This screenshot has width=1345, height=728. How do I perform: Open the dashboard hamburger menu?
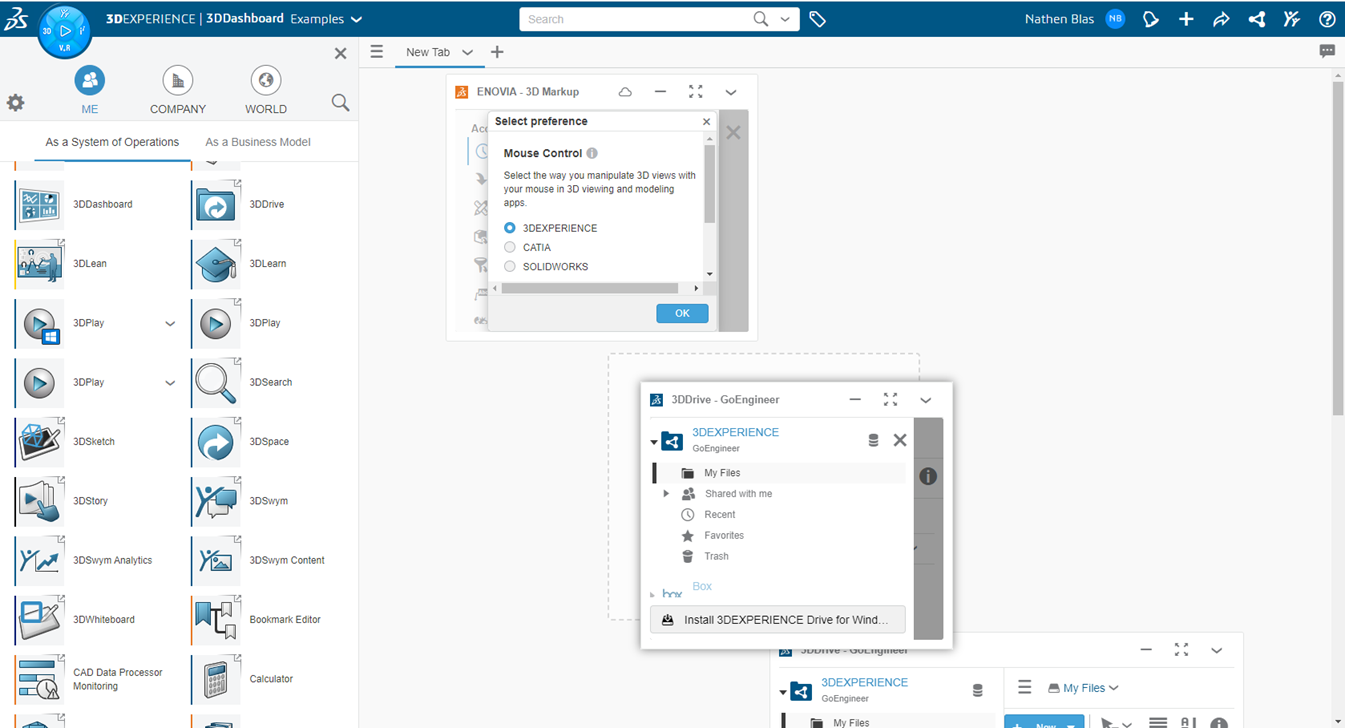(x=375, y=51)
